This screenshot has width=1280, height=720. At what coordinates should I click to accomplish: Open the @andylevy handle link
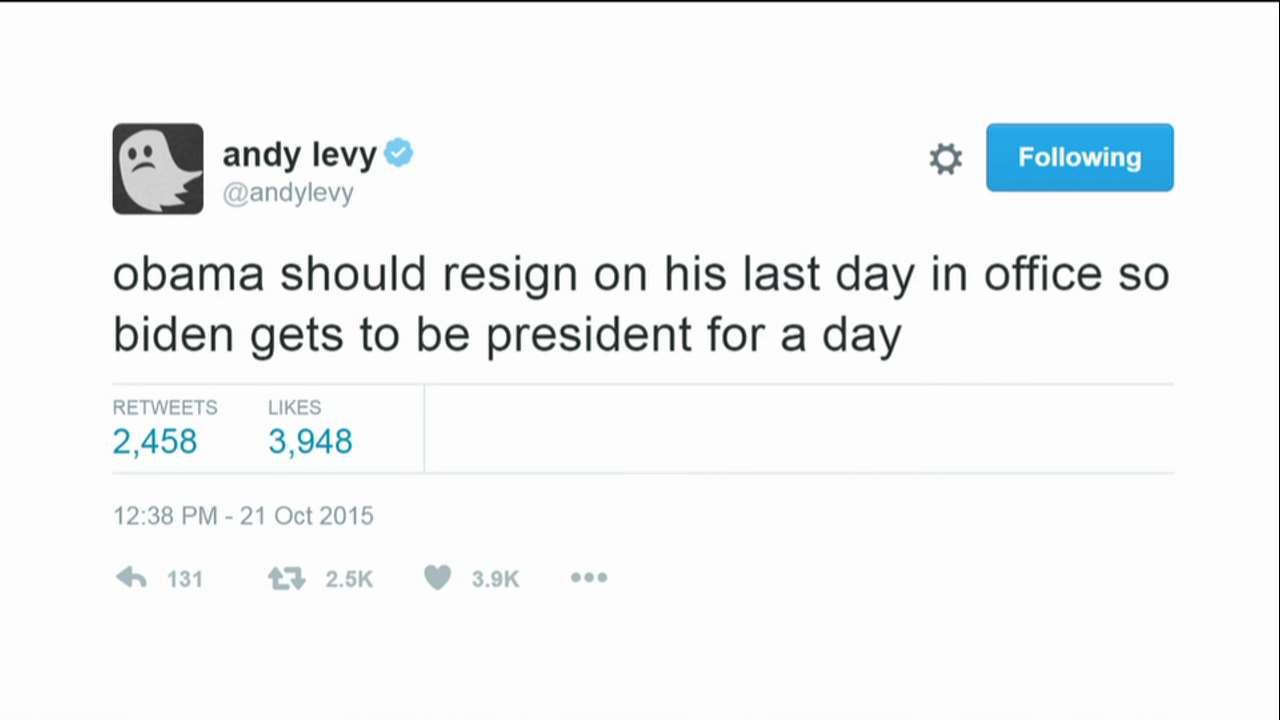click(288, 192)
